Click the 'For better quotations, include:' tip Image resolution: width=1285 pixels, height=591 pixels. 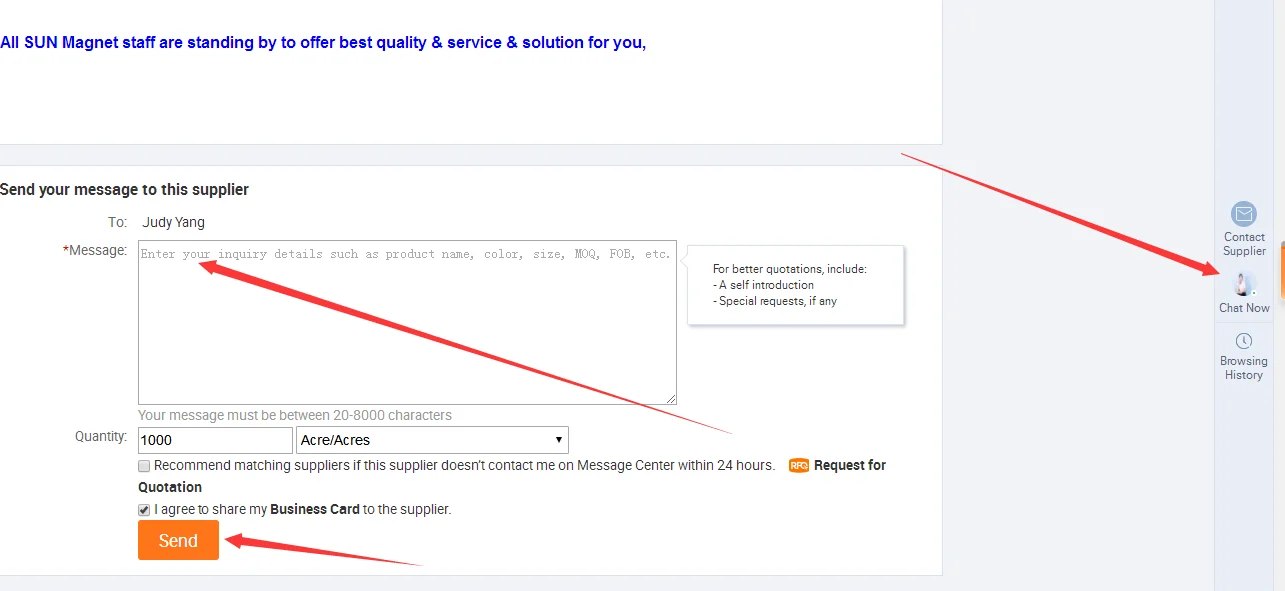click(789, 269)
